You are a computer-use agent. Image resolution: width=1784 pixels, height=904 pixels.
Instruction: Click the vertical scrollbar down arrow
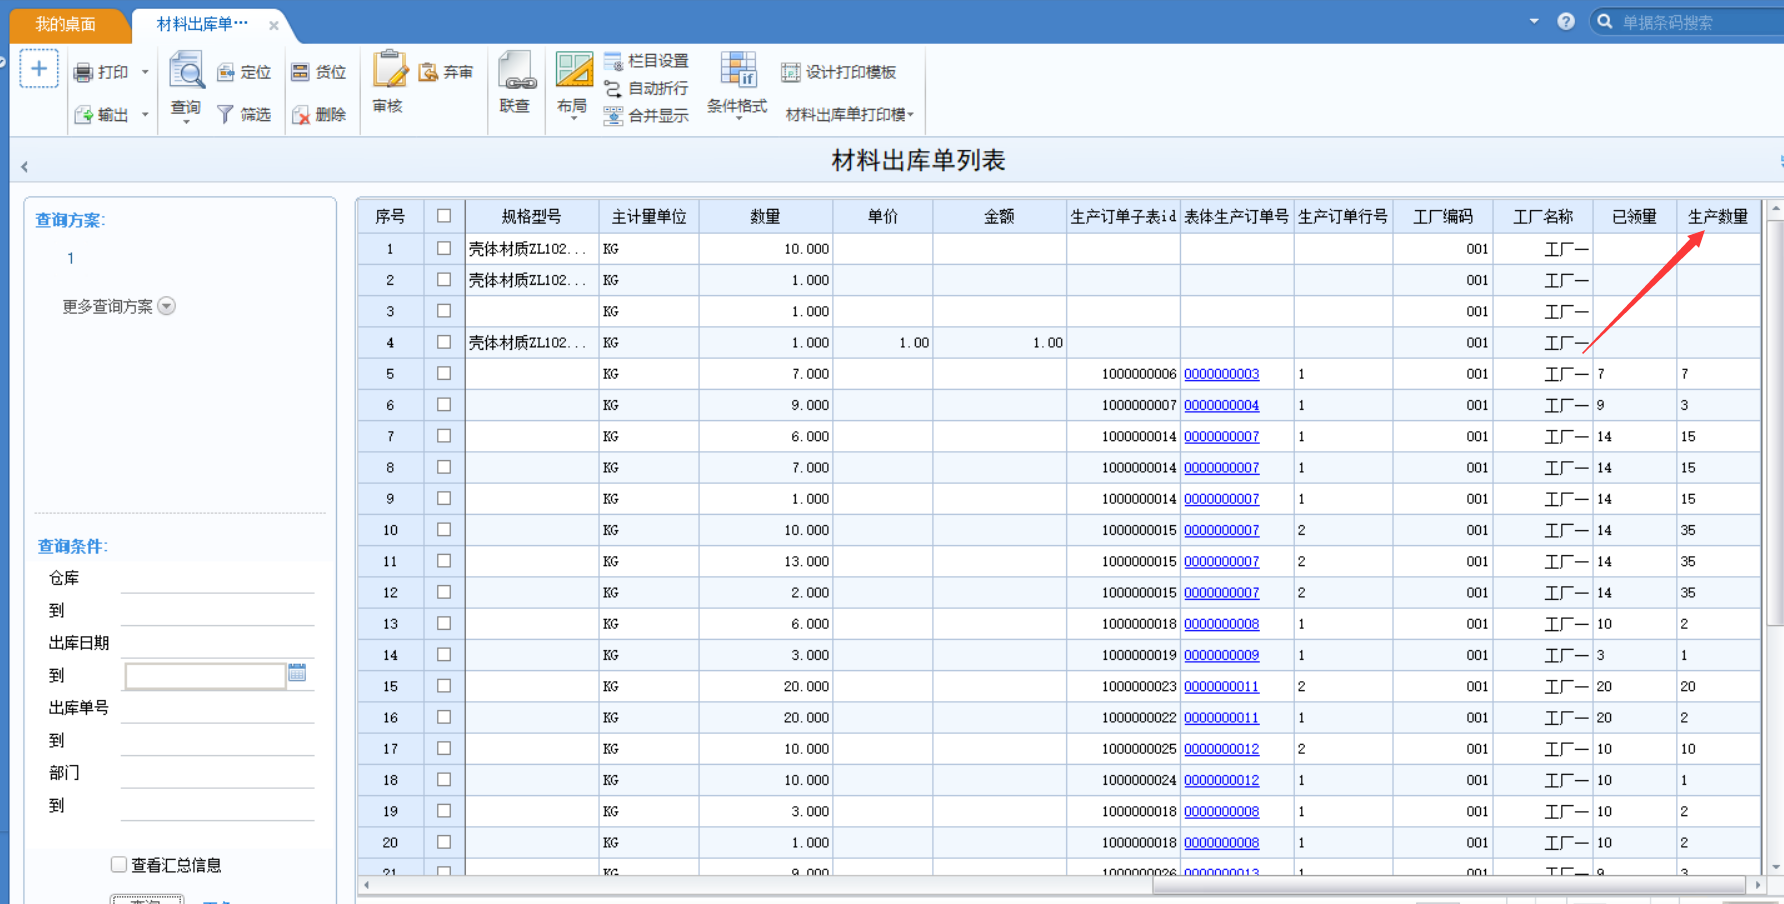tap(1775, 867)
